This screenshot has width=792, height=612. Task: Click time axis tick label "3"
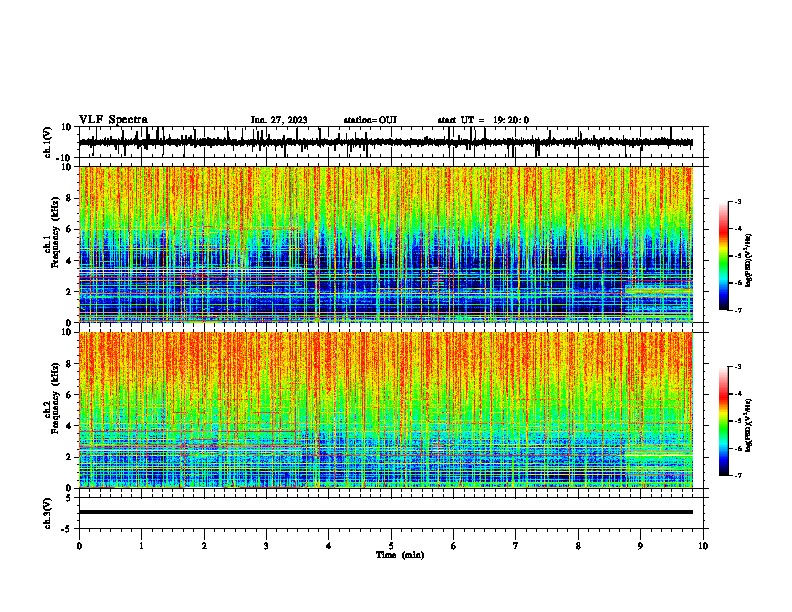pos(266,546)
